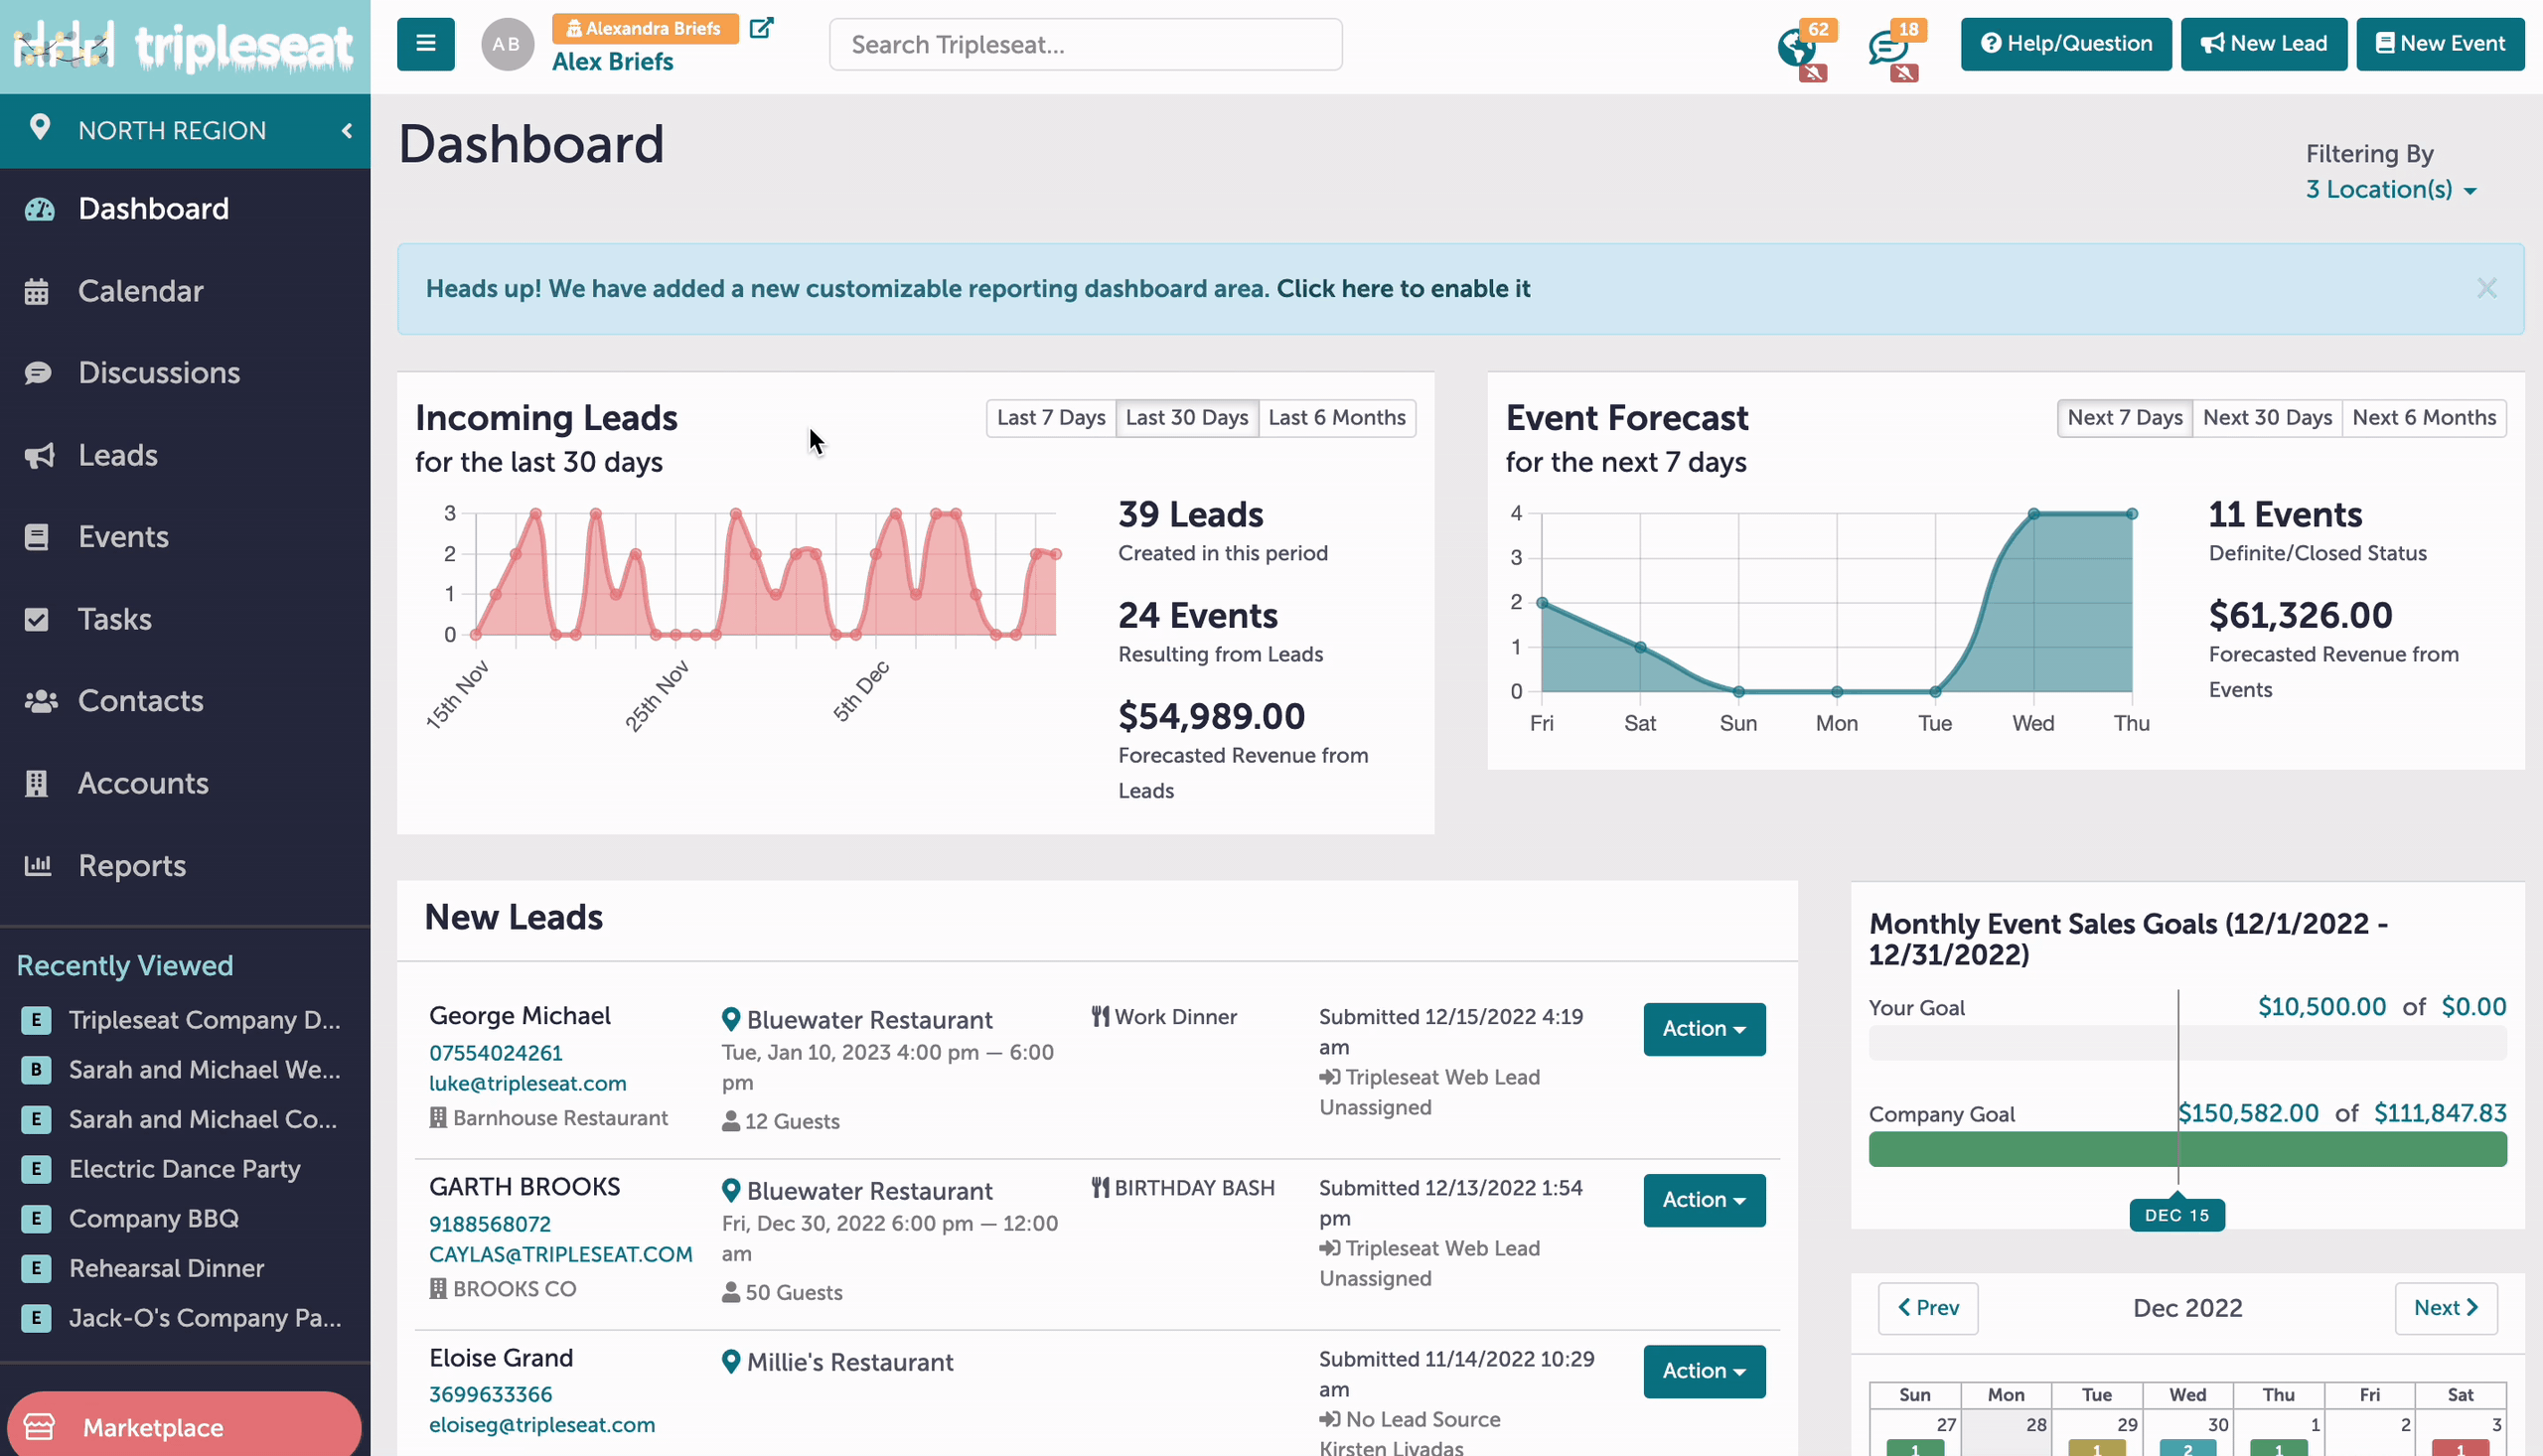Screen dimensions: 2543x1456
Task: Click the Marketplace store icon
Action: (40, 1427)
